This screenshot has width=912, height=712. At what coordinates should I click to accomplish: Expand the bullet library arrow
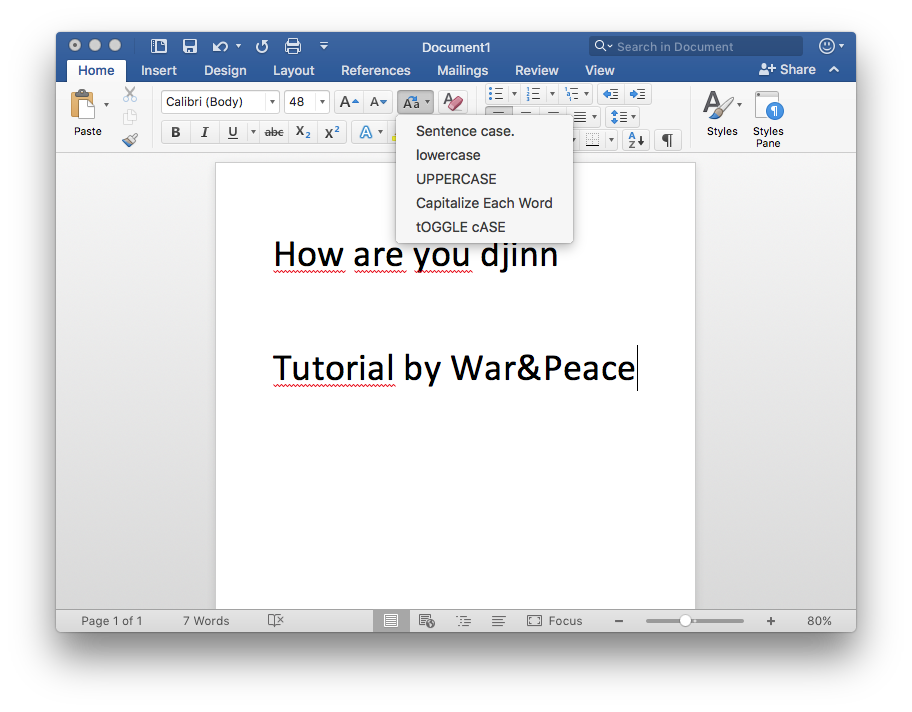click(514, 94)
